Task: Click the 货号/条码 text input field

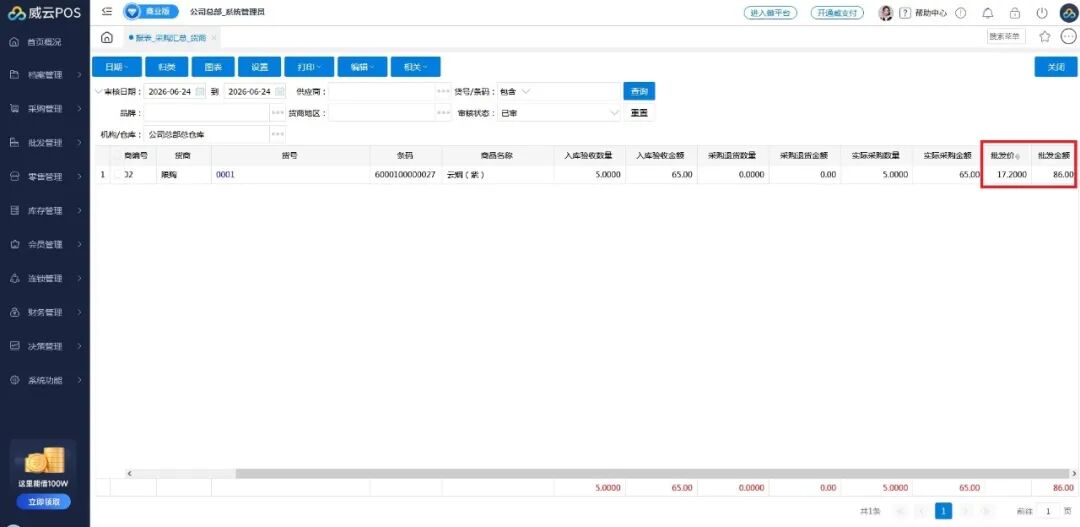Action: pyautogui.click(x=577, y=92)
